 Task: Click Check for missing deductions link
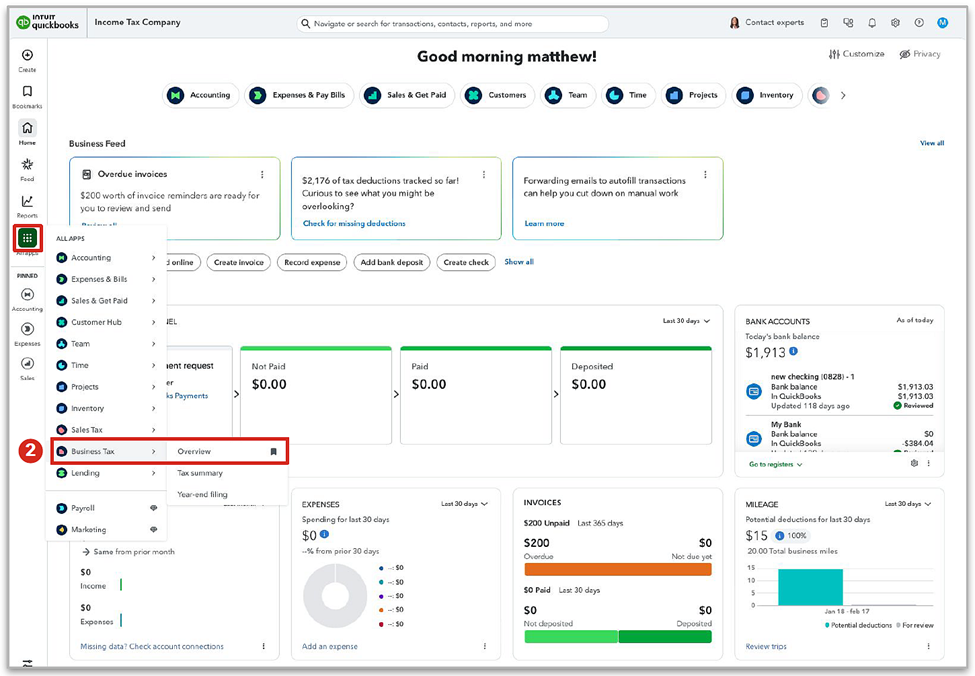(x=354, y=224)
